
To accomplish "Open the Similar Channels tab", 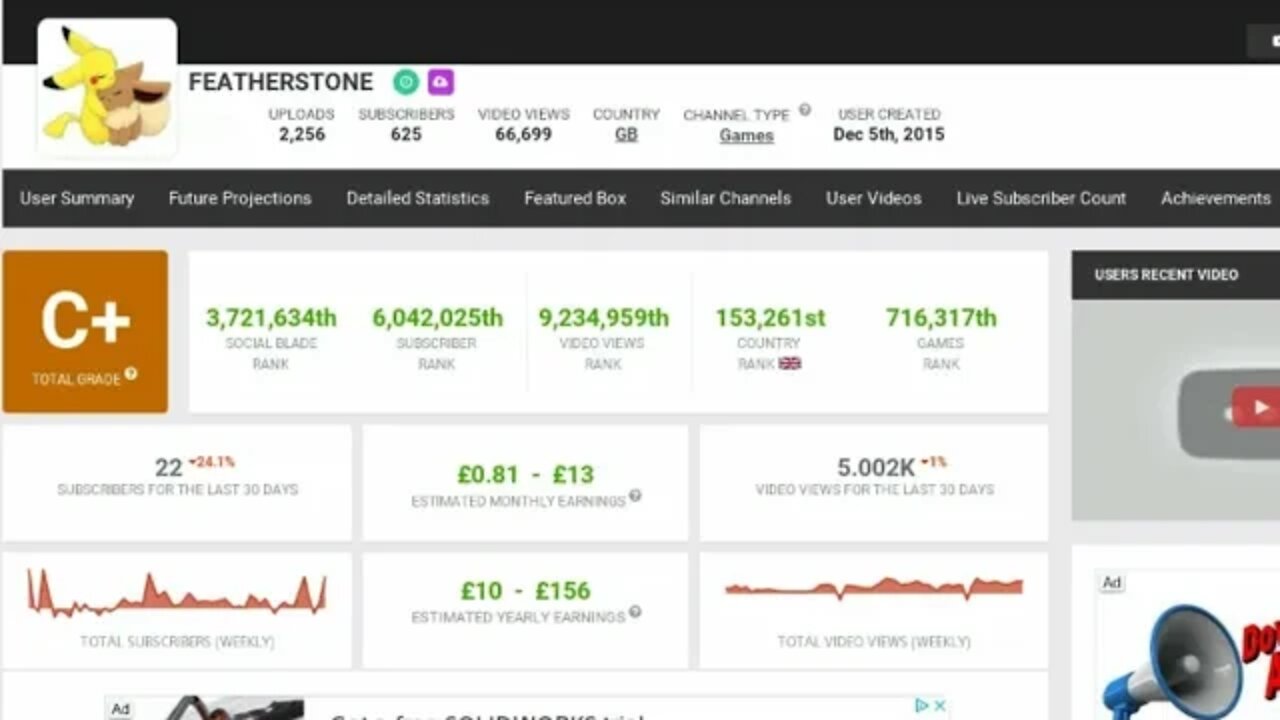I will [x=725, y=198].
